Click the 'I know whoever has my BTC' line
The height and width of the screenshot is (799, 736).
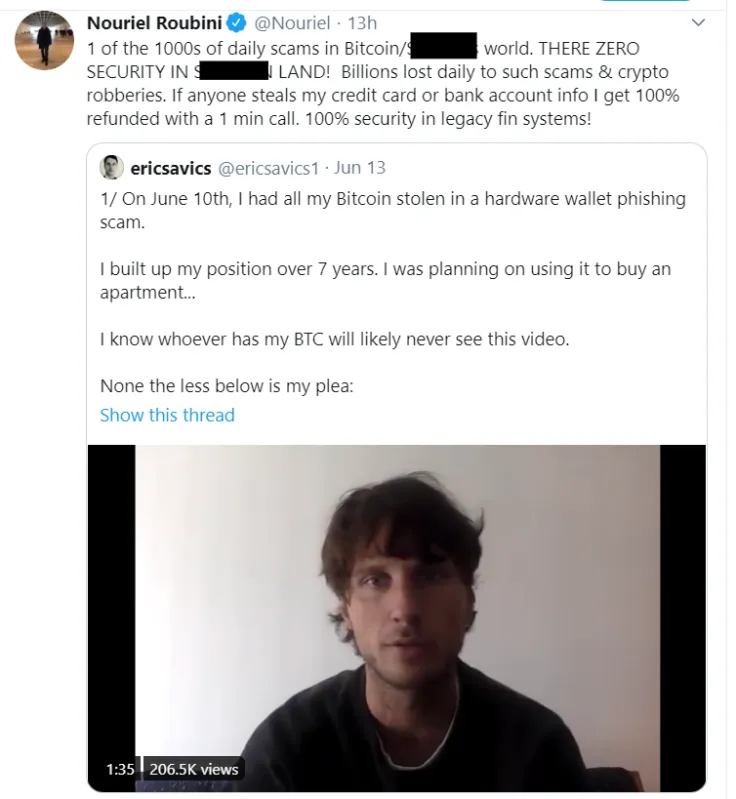334,339
